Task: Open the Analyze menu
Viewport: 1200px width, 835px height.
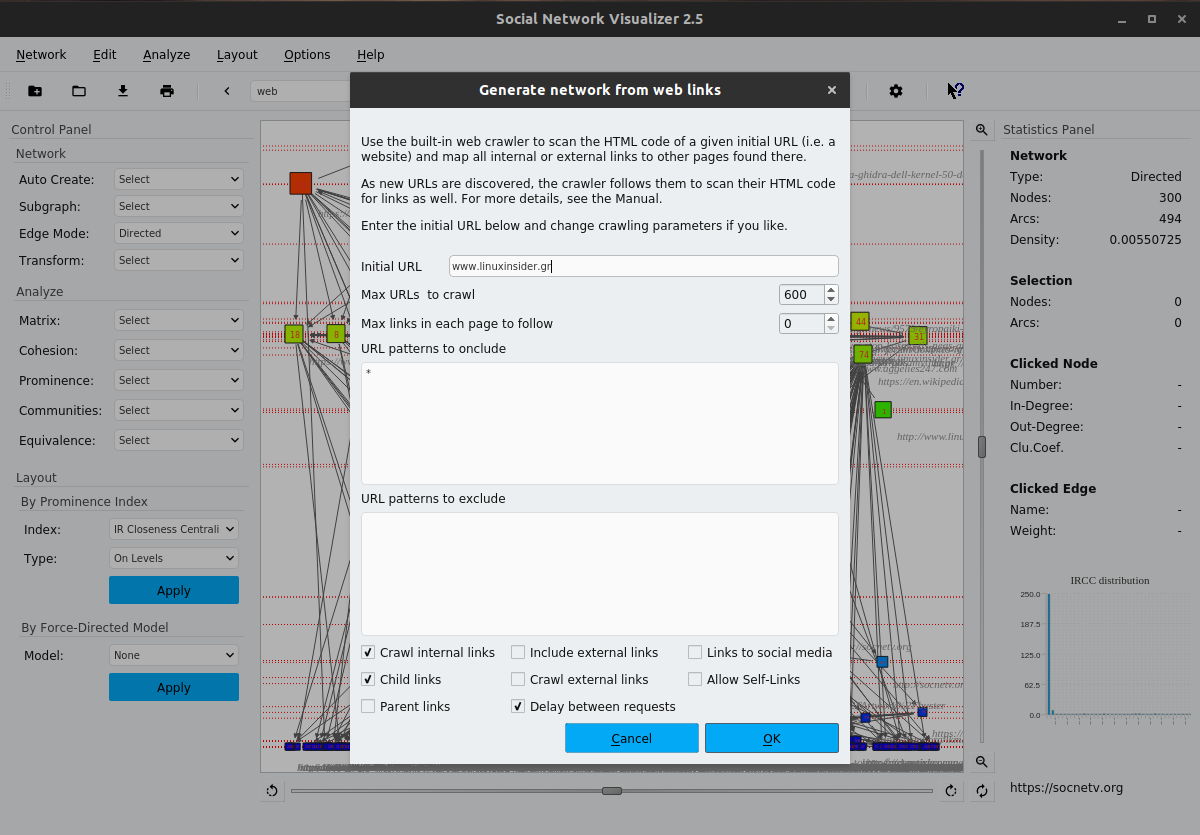Action: pyautogui.click(x=166, y=55)
